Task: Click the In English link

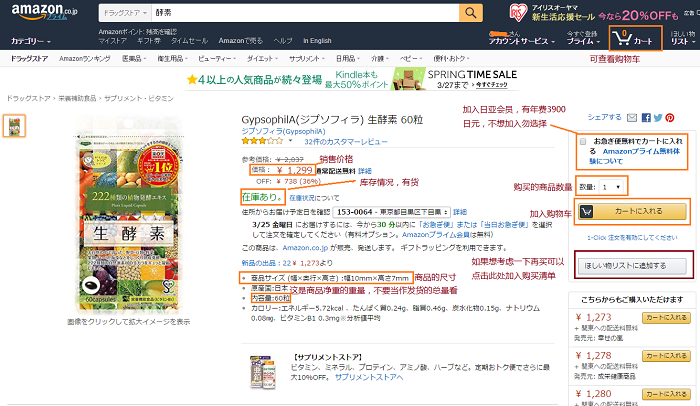Action: tap(317, 41)
